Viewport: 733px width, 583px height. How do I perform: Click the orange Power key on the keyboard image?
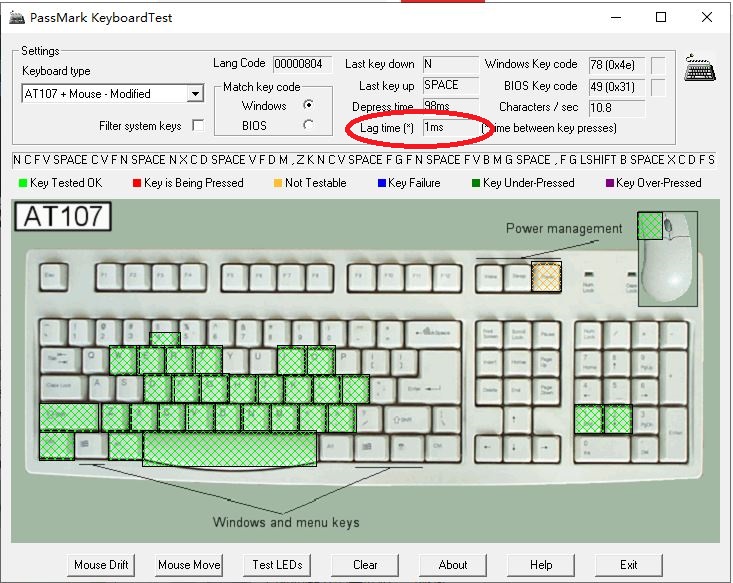(546, 277)
